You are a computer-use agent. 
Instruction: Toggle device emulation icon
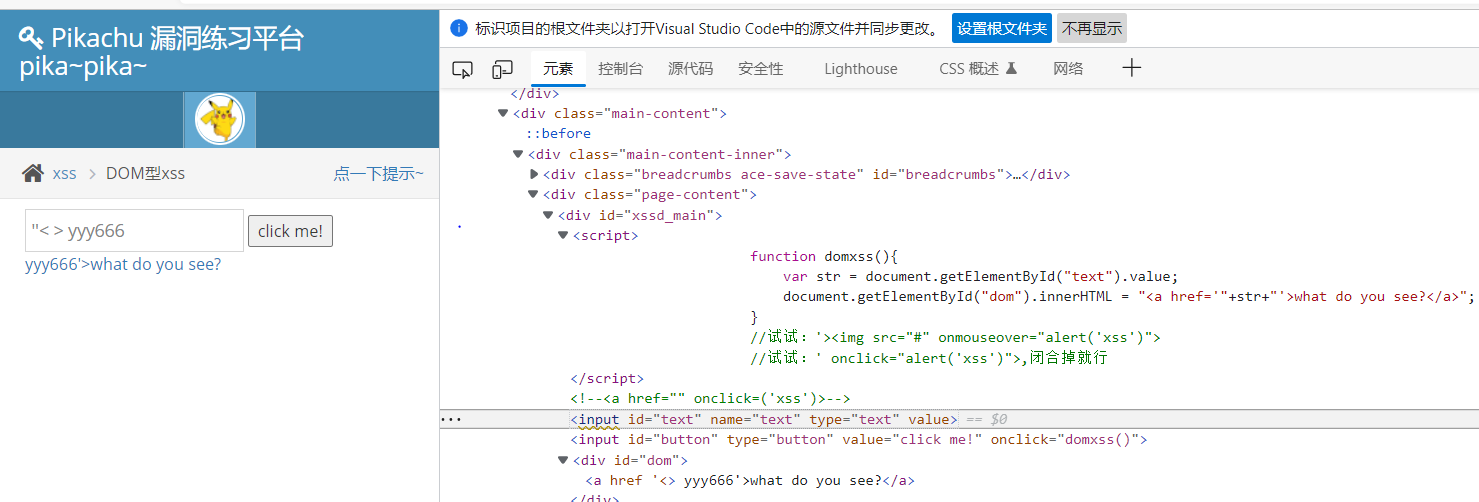(x=502, y=69)
